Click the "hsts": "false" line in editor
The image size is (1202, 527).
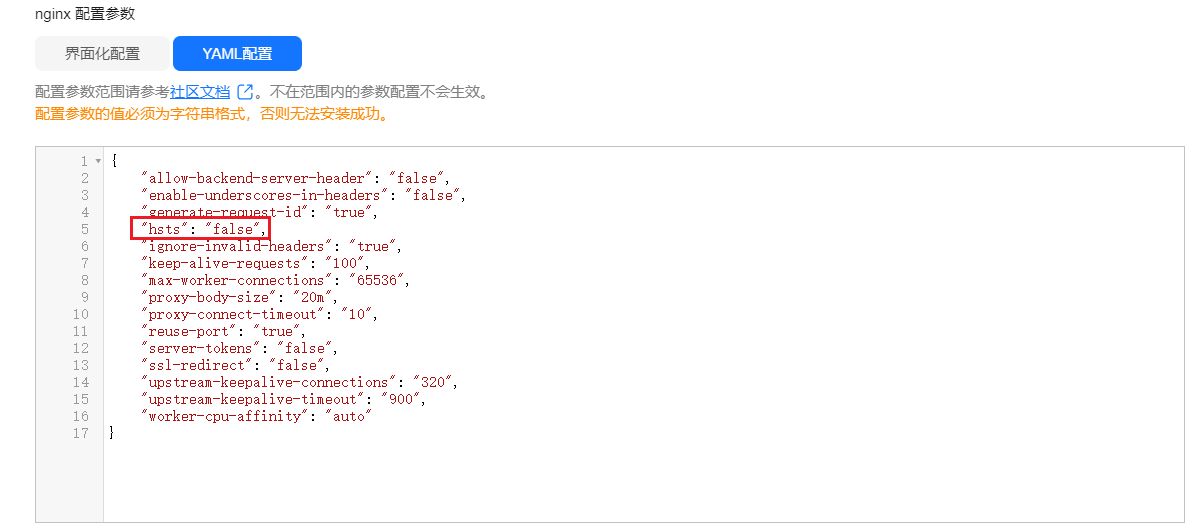[204, 229]
